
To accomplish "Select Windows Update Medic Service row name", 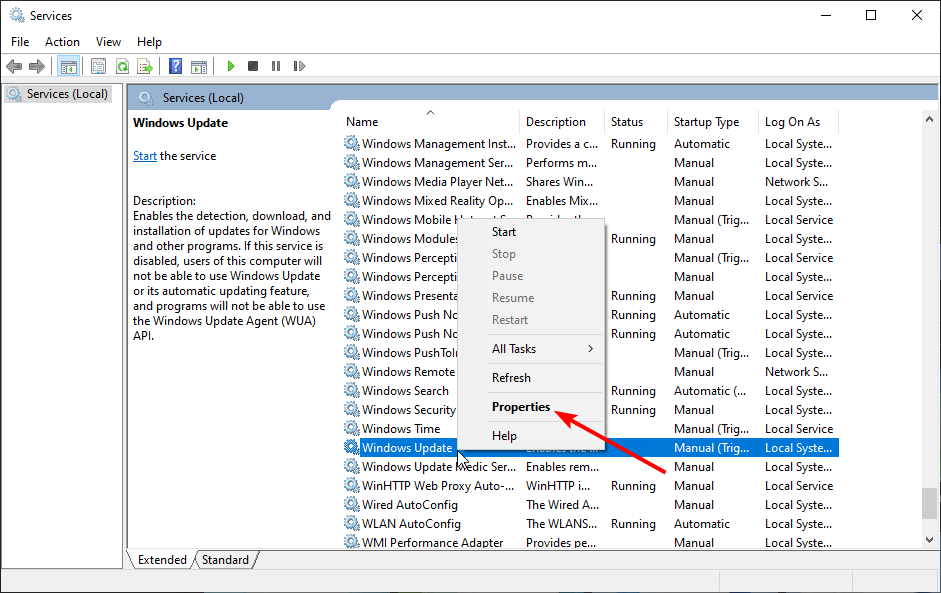I will tap(439, 467).
